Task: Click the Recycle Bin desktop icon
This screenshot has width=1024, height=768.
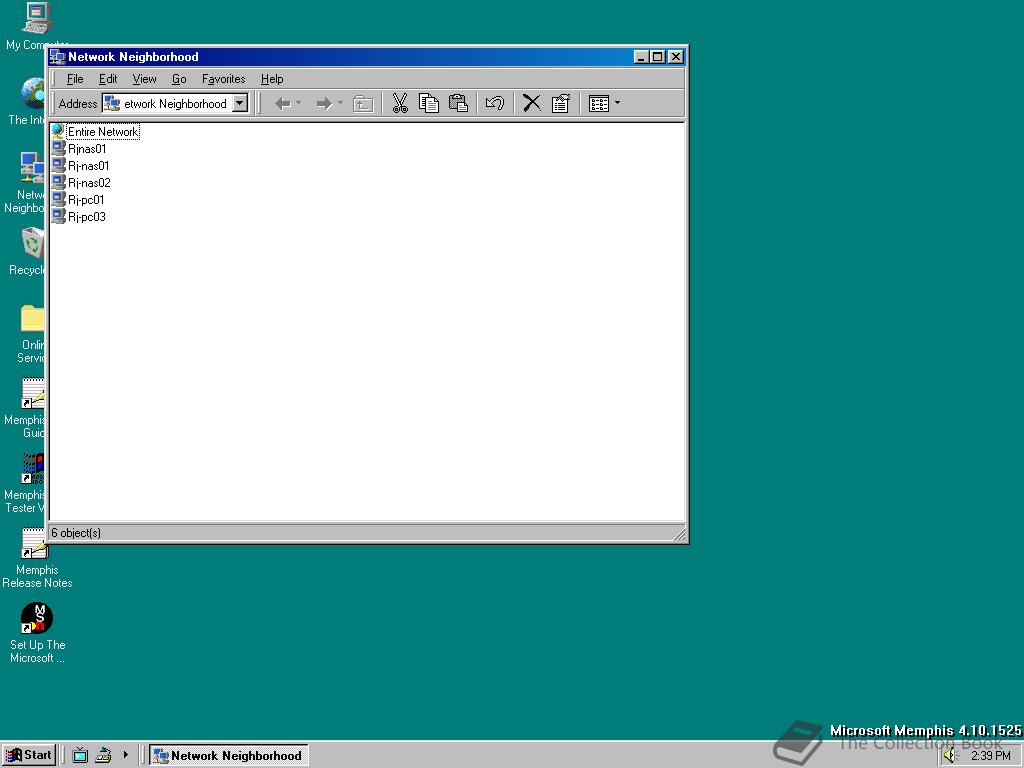Action: (32, 243)
